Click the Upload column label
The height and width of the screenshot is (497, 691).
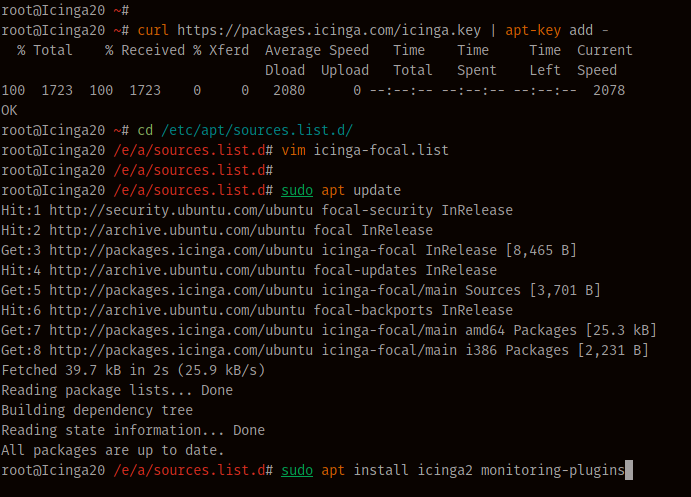tap(345, 70)
